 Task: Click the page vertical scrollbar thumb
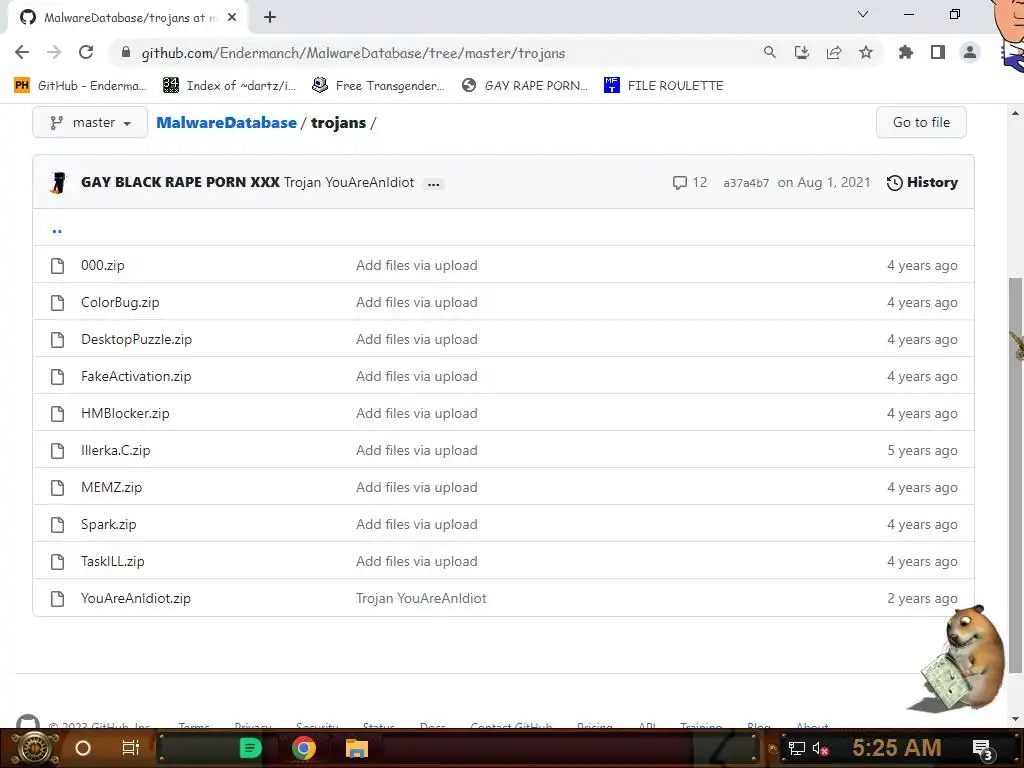[x=1015, y=475]
